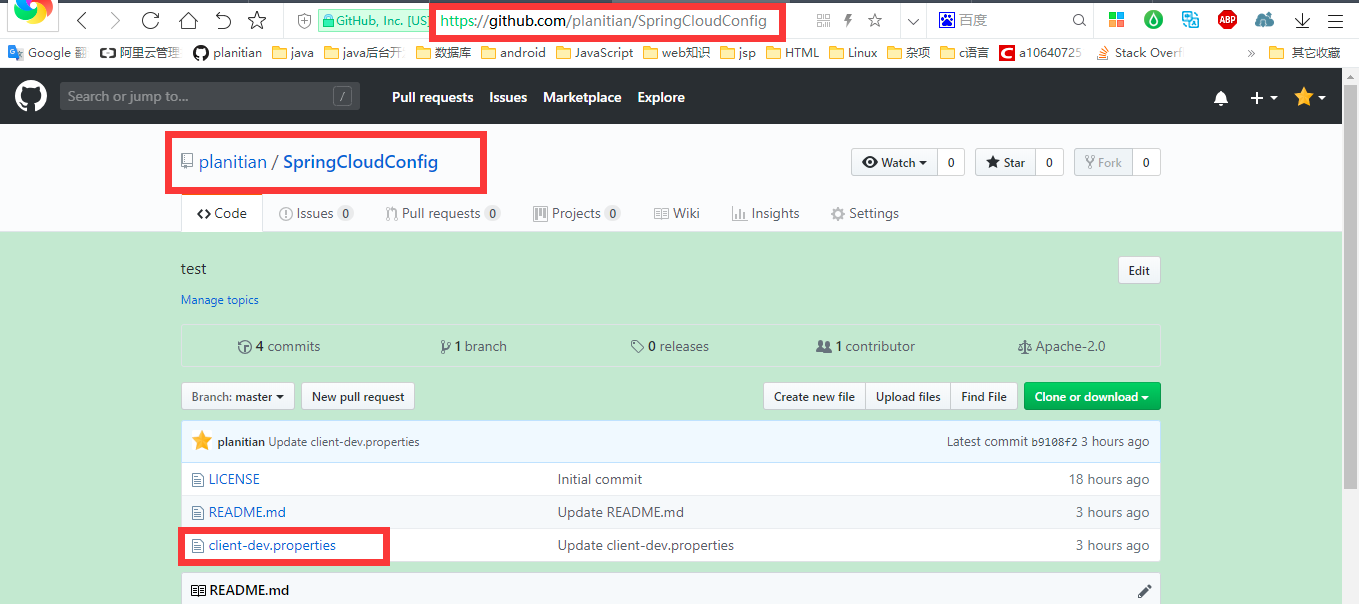Open Issues in top navigation

pos(508,97)
